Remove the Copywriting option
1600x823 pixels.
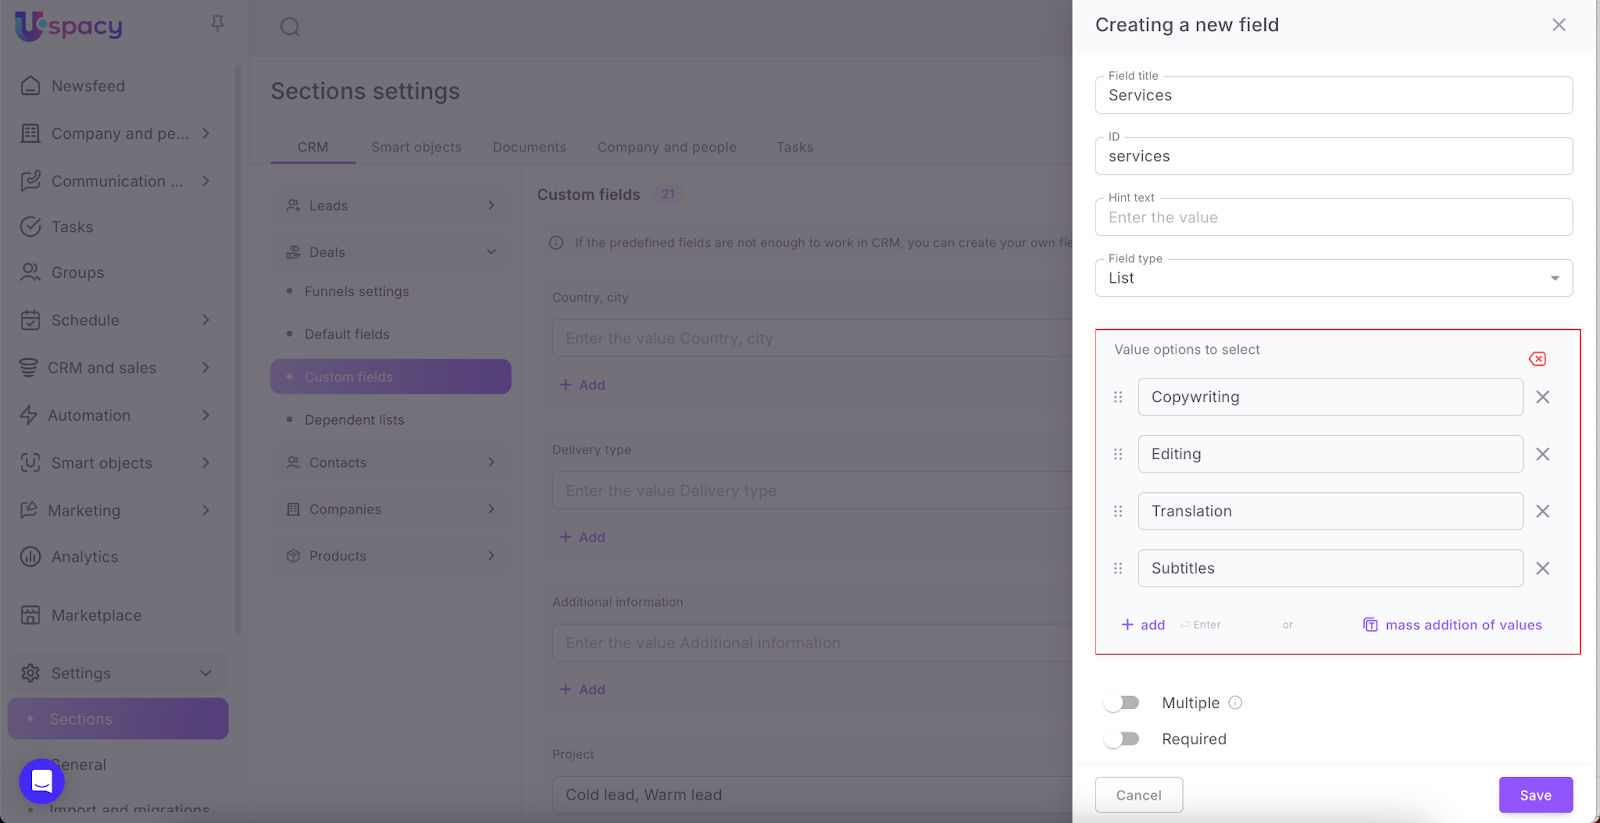[1543, 397]
